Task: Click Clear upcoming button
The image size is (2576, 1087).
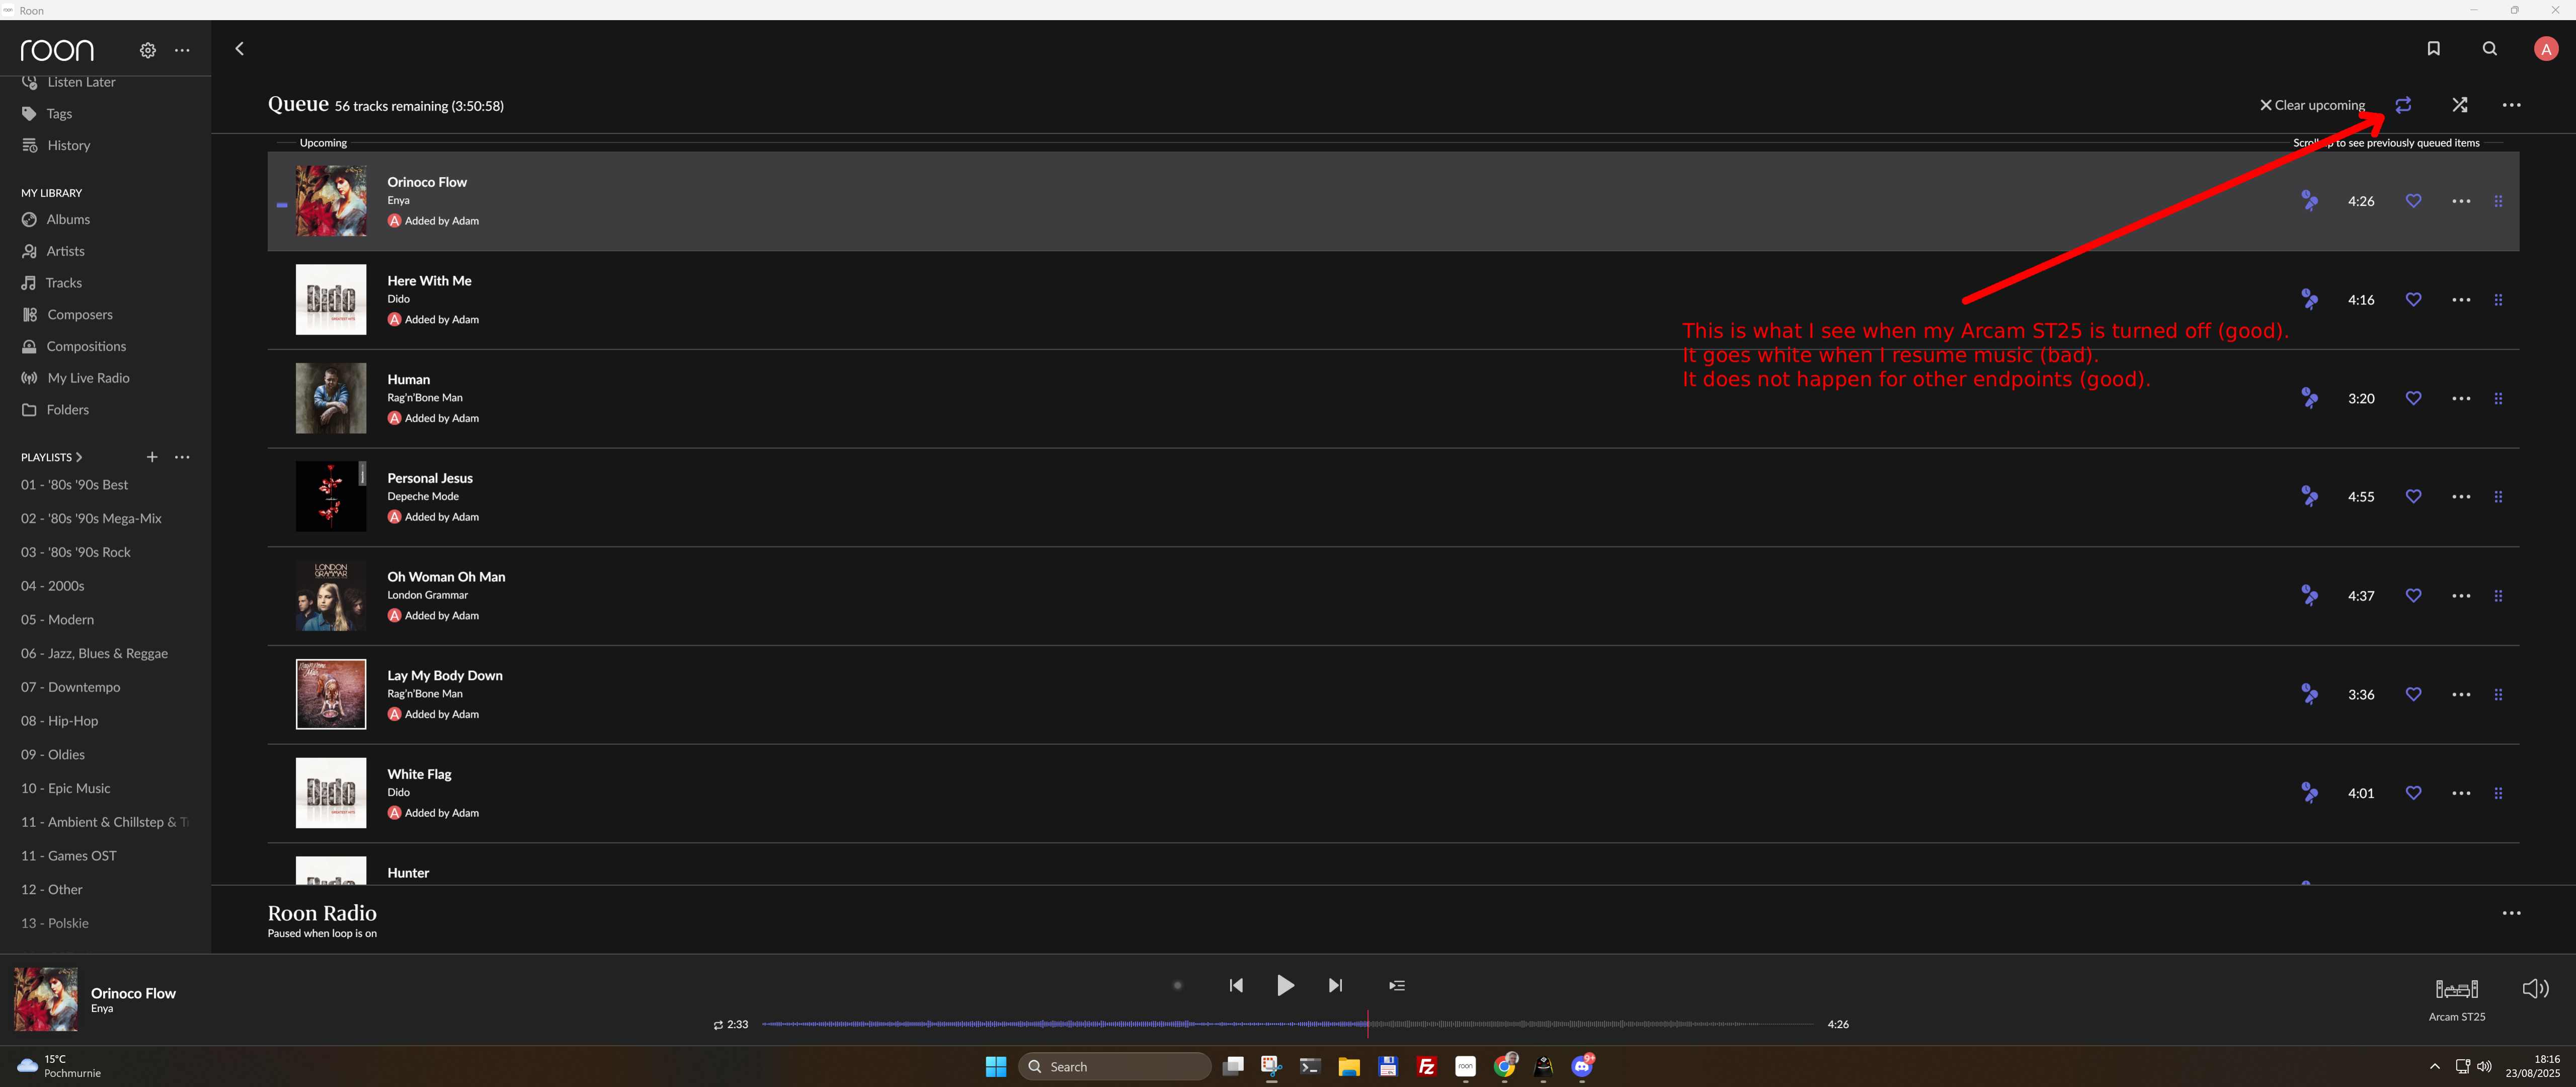Action: pos(2312,105)
